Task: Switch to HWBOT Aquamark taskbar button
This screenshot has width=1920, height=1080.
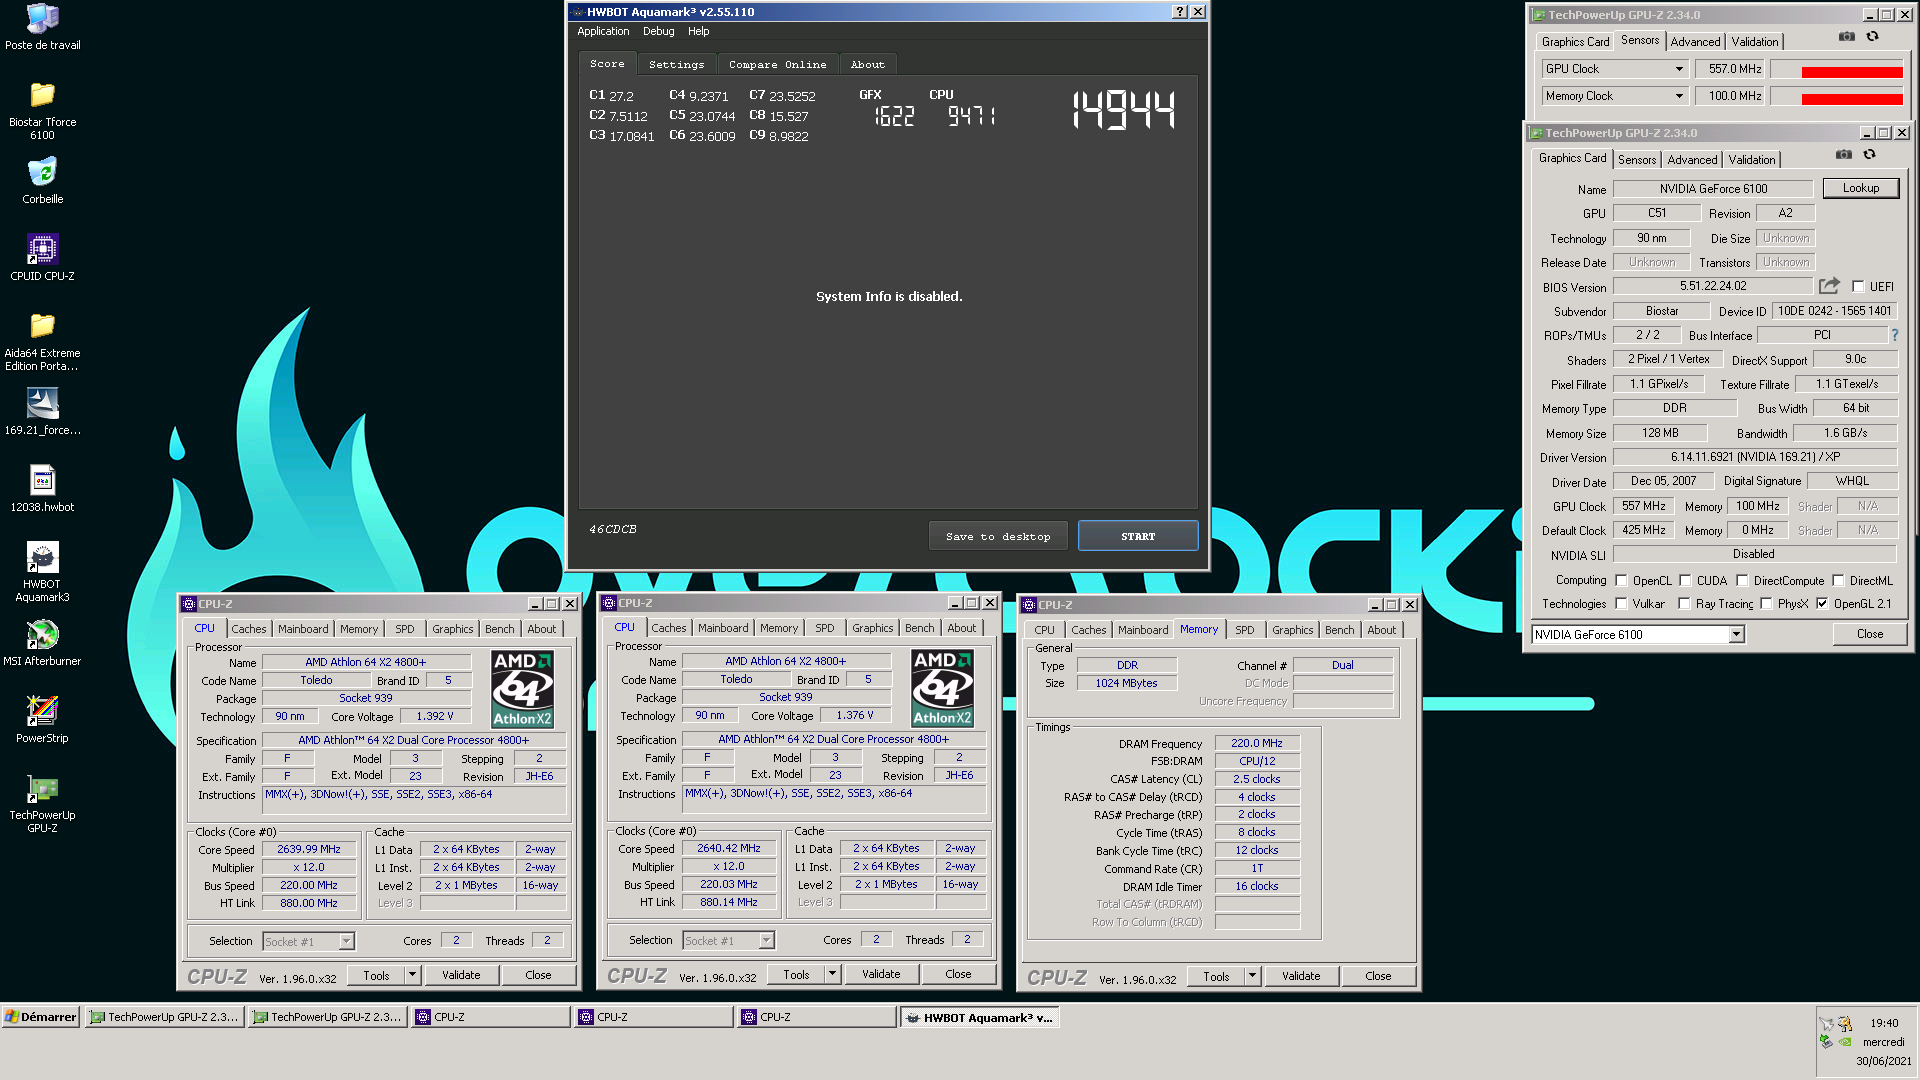Action: [x=979, y=1018]
